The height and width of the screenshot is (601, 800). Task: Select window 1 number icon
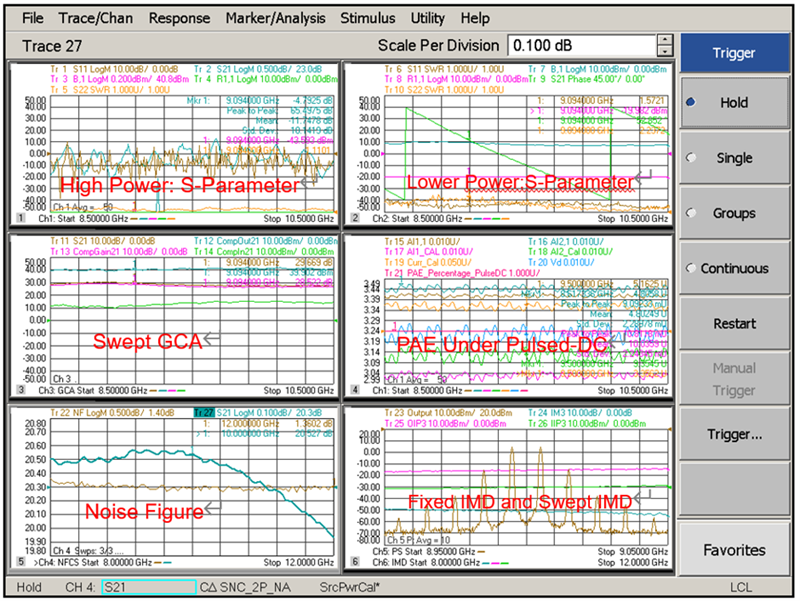pyautogui.click(x=20, y=218)
